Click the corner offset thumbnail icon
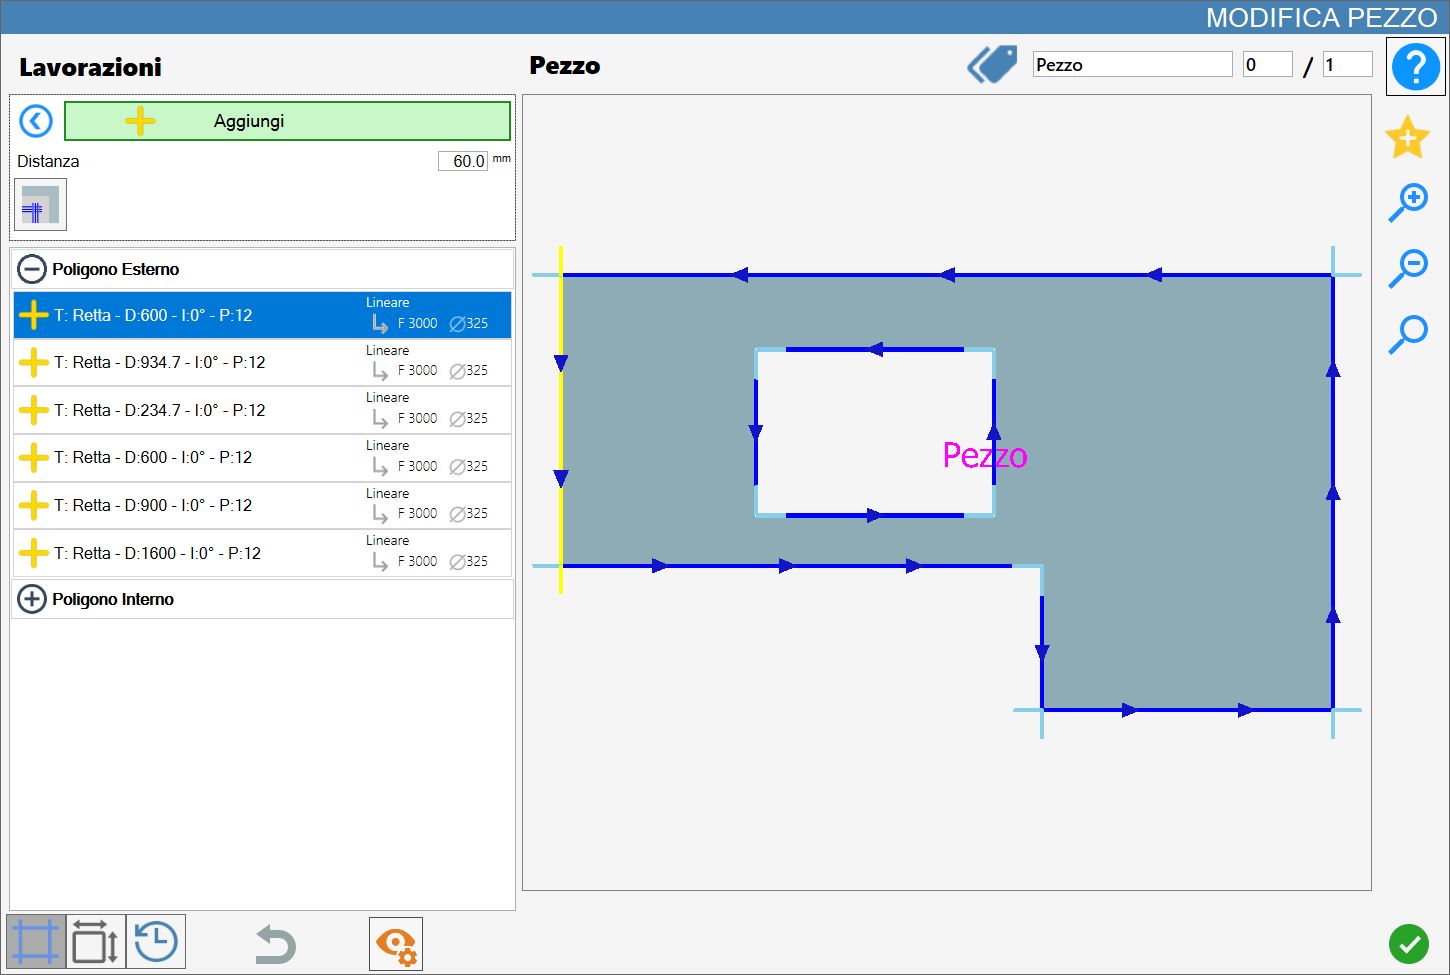1450x975 pixels. click(41, 205)
